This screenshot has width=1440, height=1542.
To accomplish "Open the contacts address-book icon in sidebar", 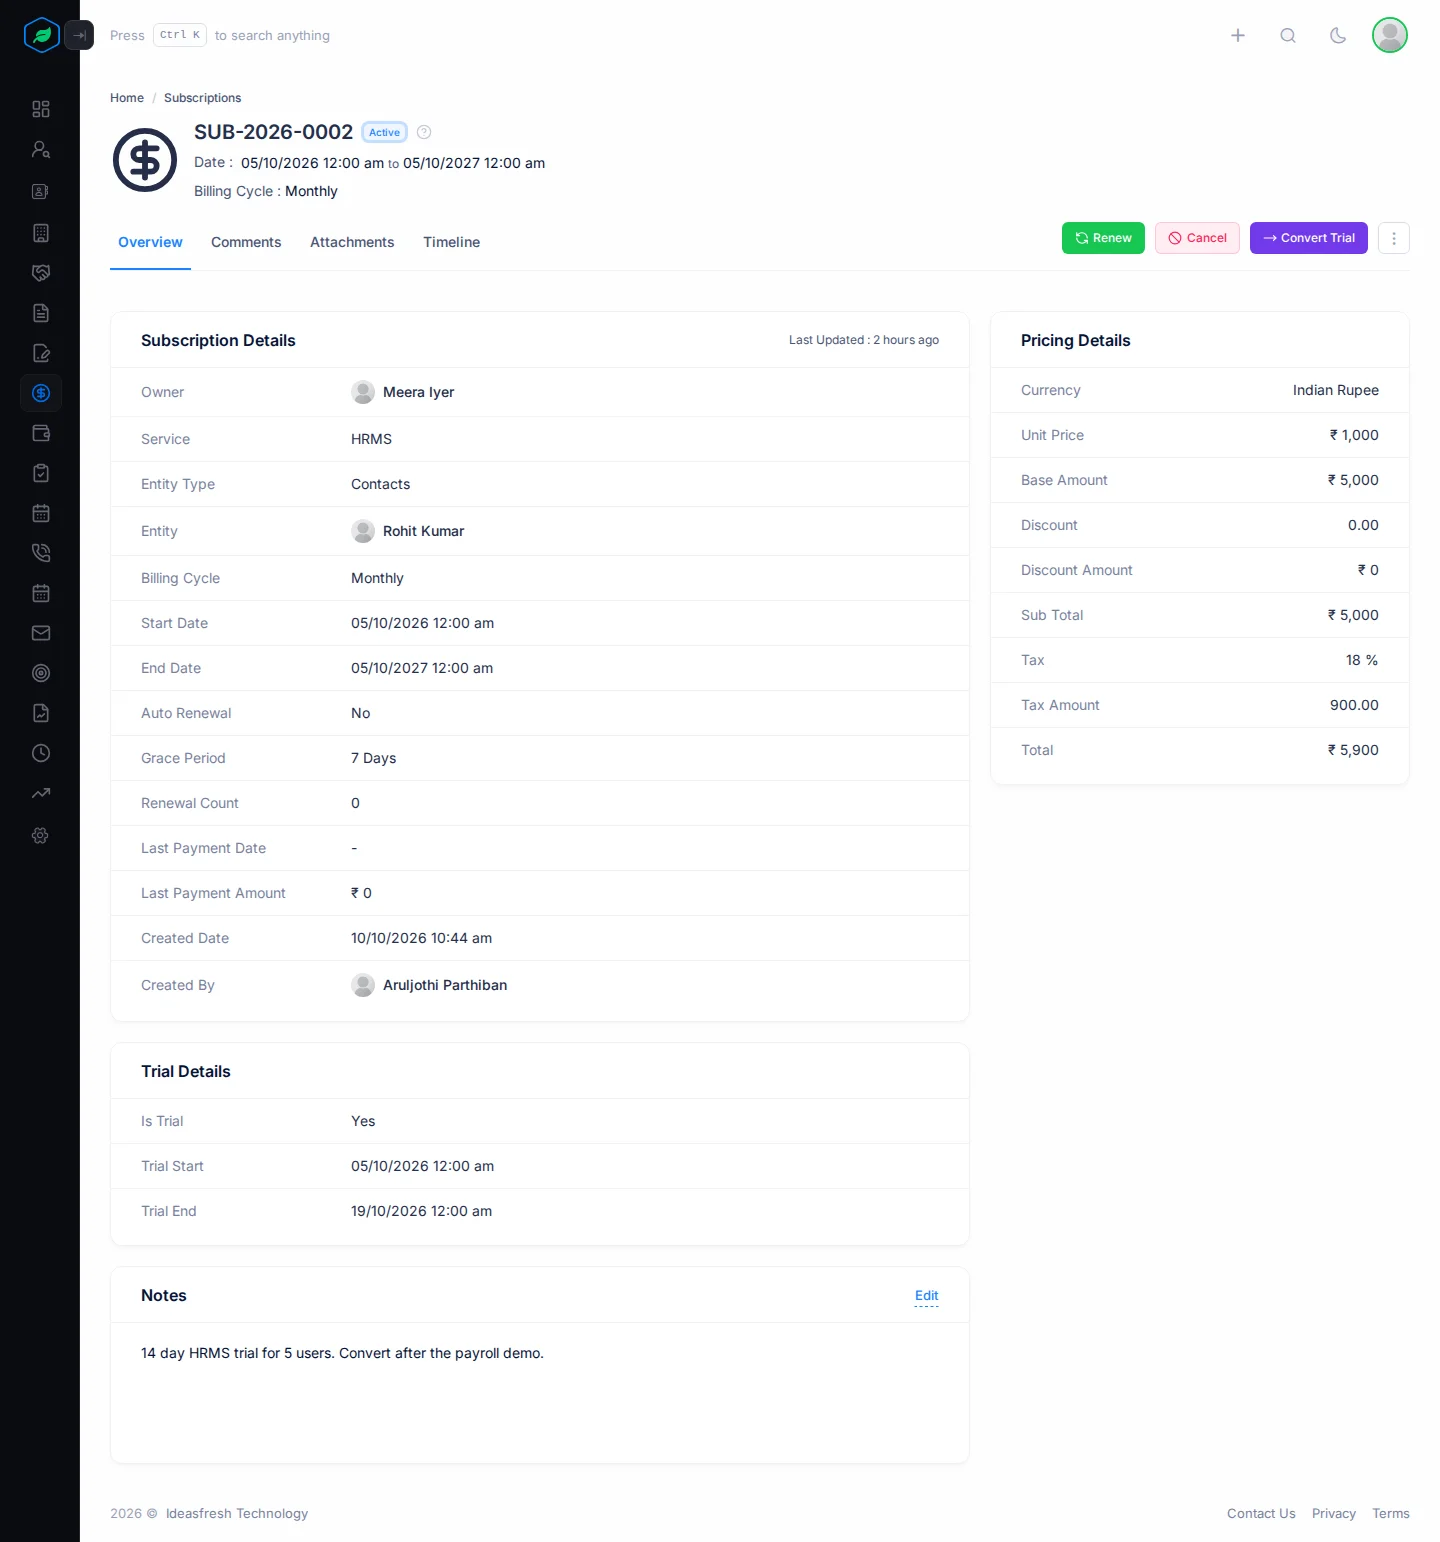I will (41, 191).
